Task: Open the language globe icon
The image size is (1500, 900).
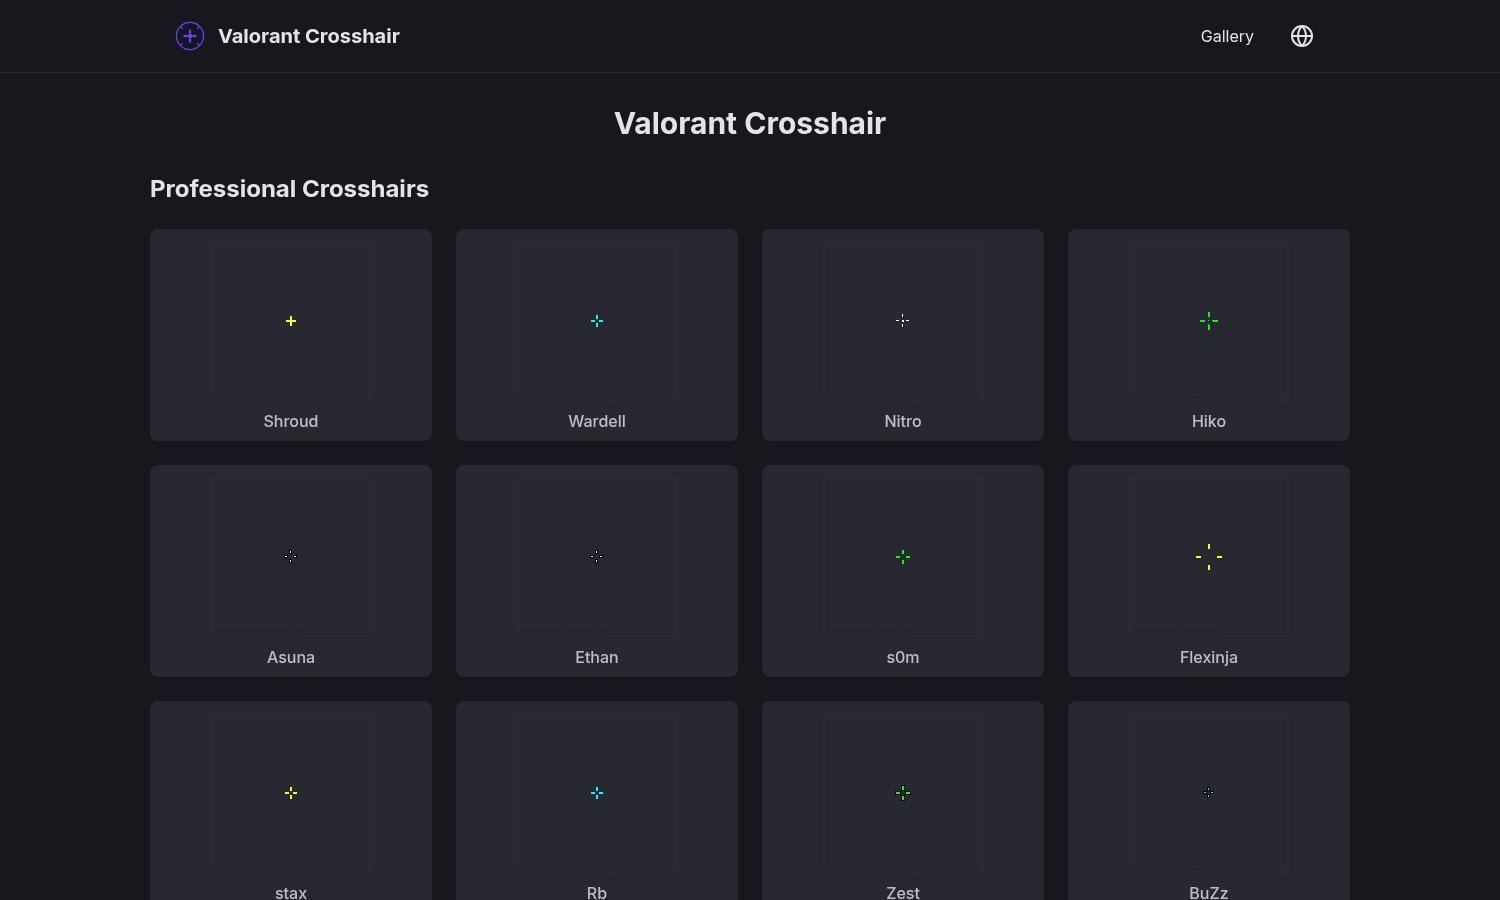Action: point(1301,36)
